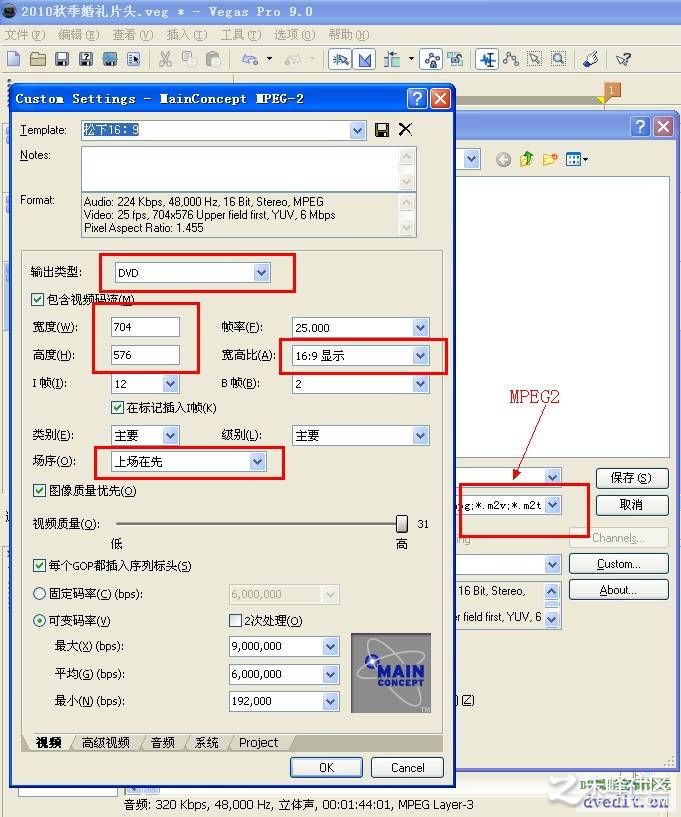Viewport: 681px width, 817px height.
Task: Open the 最大 bps 9,000,000 dropdown
Action: (330, 646)
